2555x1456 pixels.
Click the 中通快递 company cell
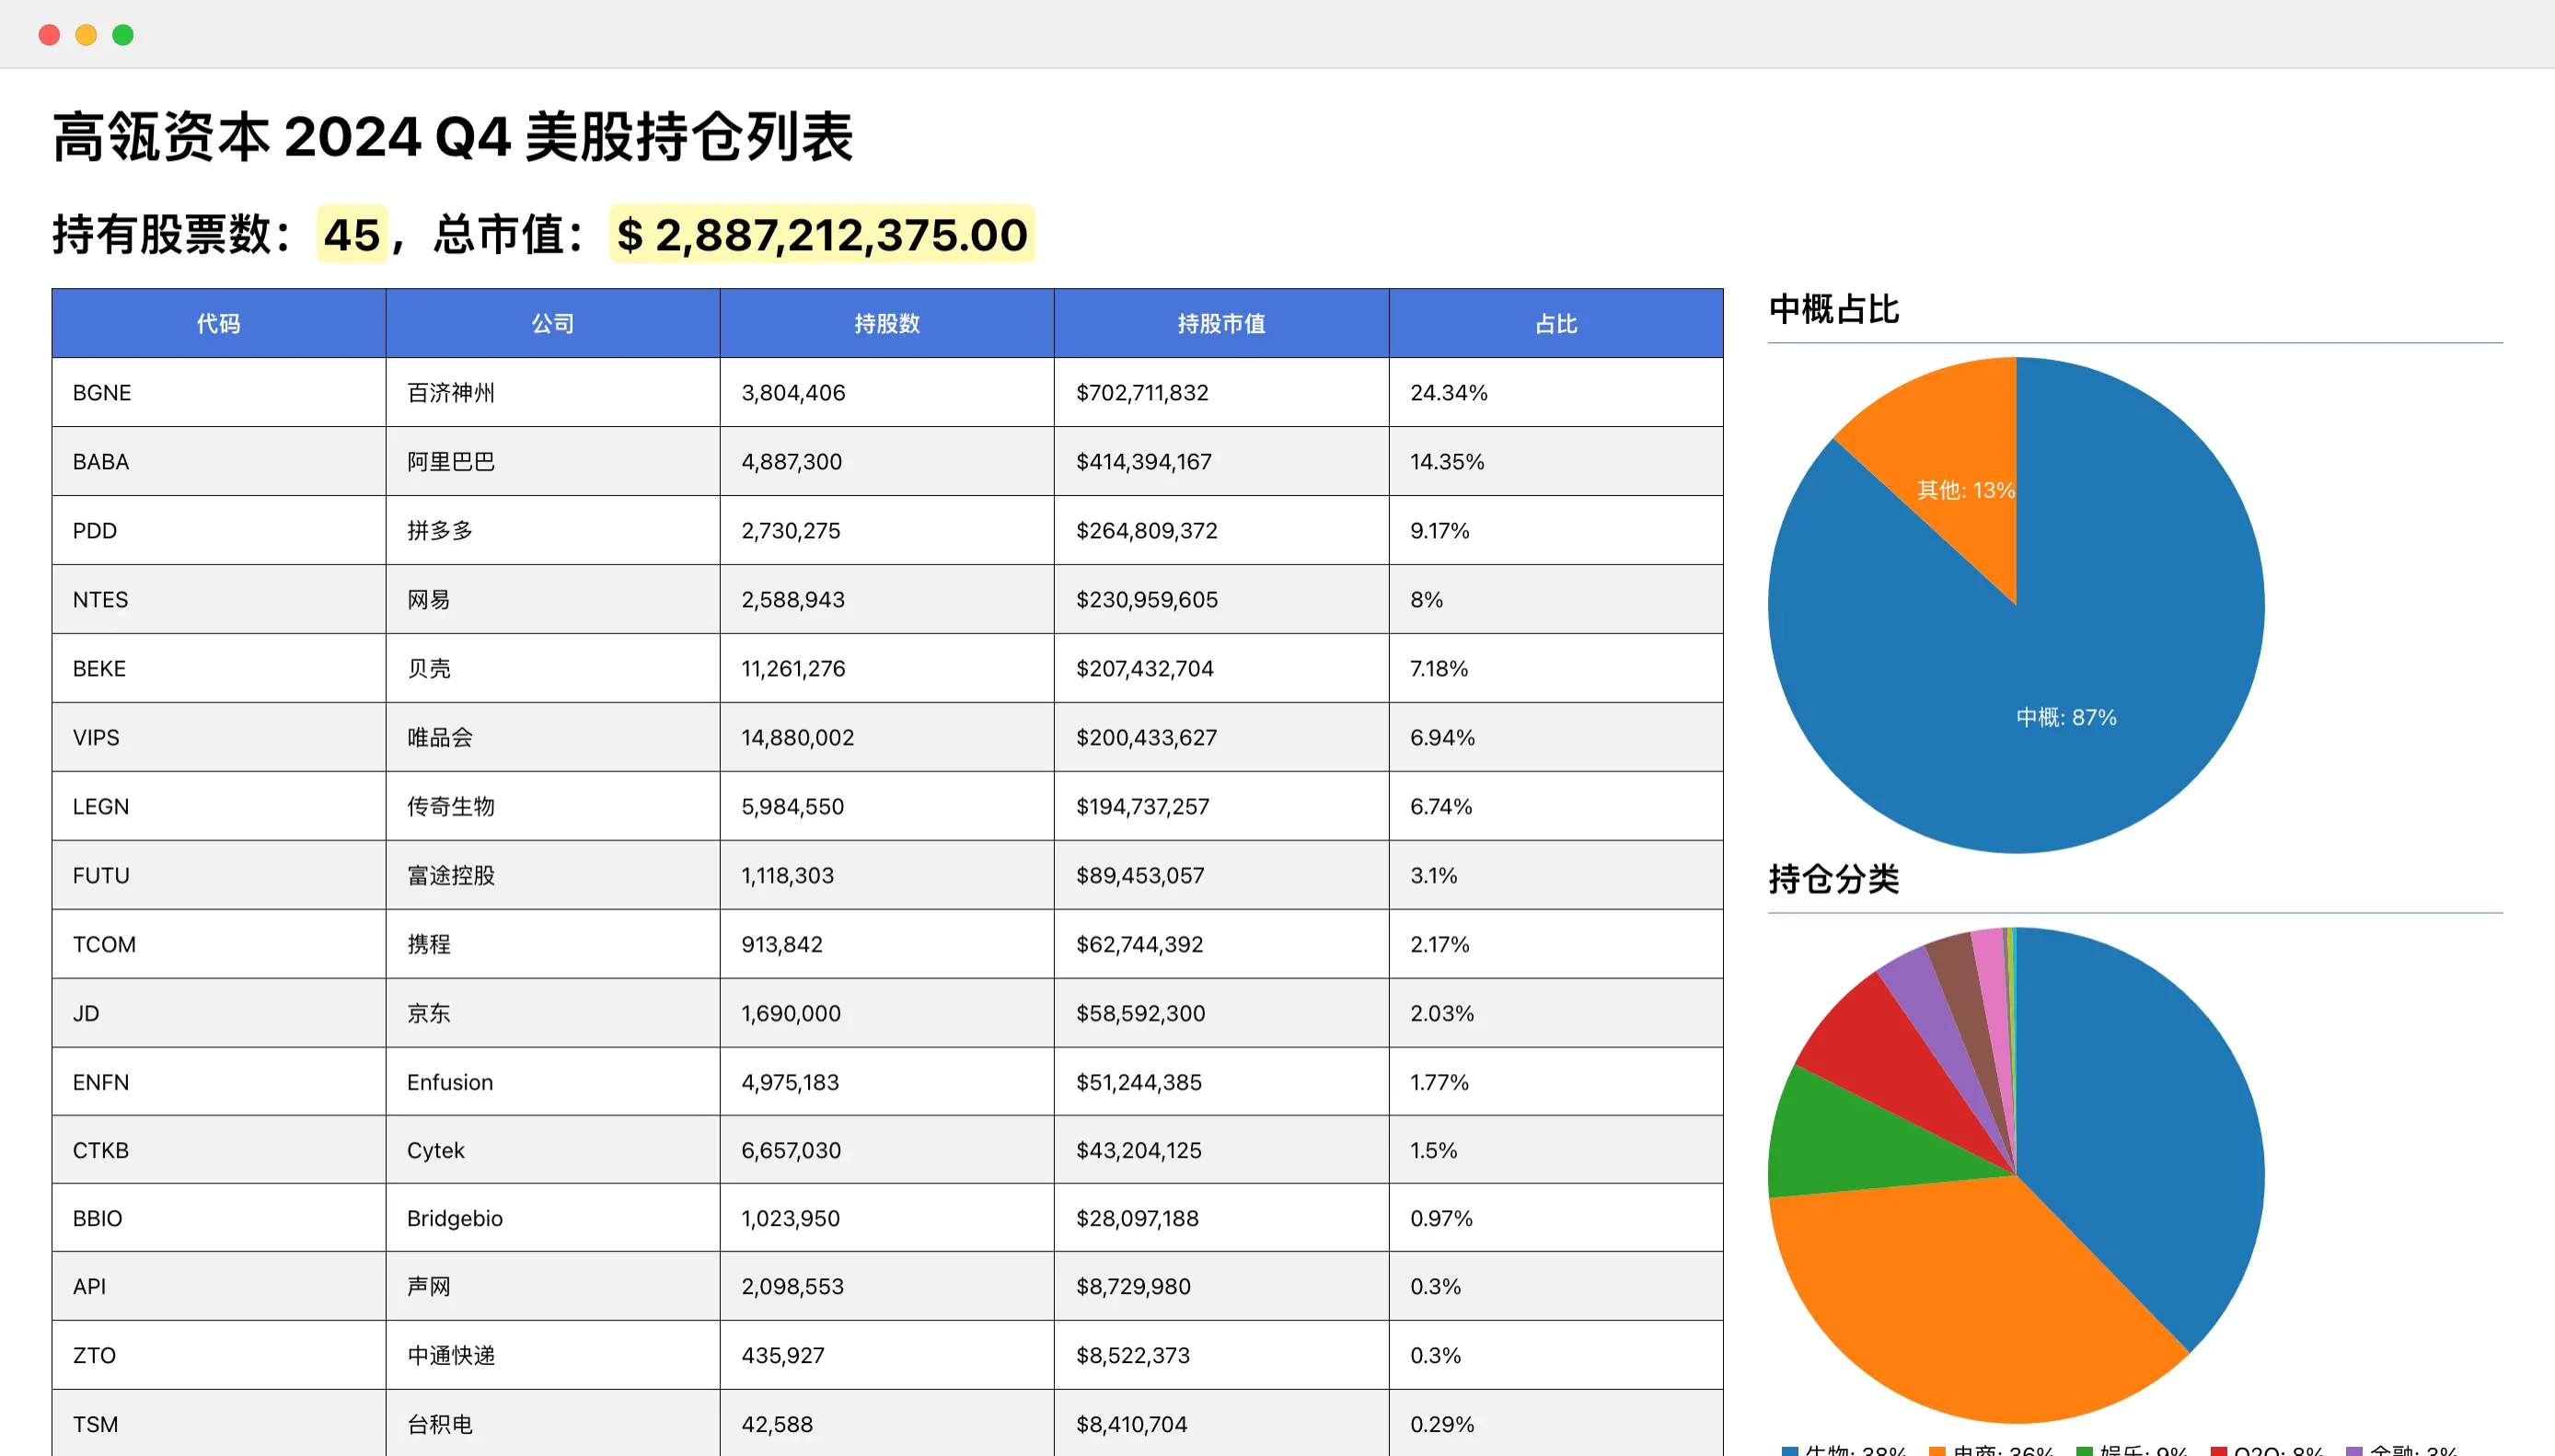coord(553,1355)
